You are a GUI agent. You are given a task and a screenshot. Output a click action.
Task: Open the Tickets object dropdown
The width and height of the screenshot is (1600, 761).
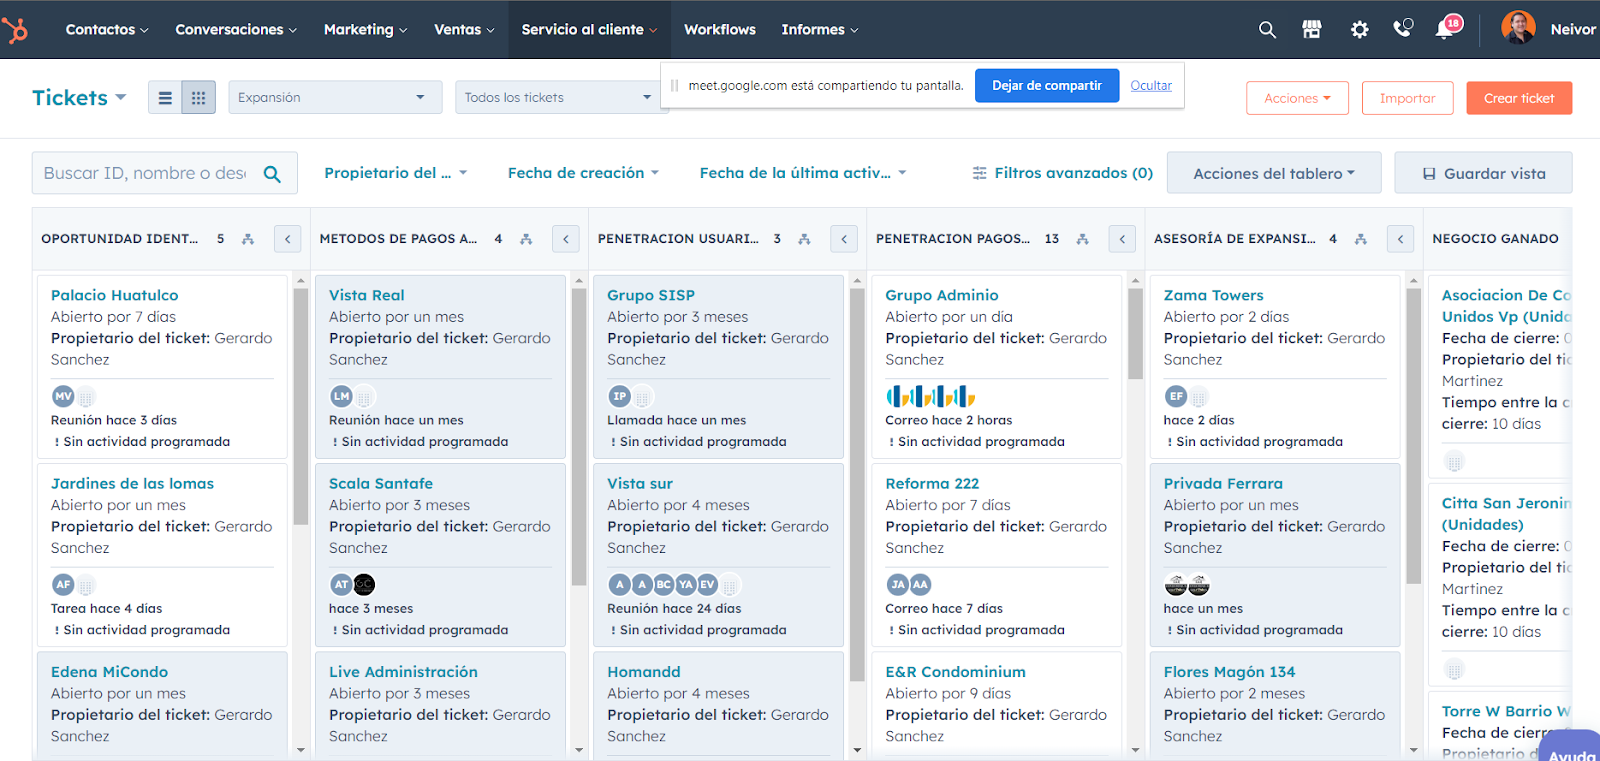[79, 98]
